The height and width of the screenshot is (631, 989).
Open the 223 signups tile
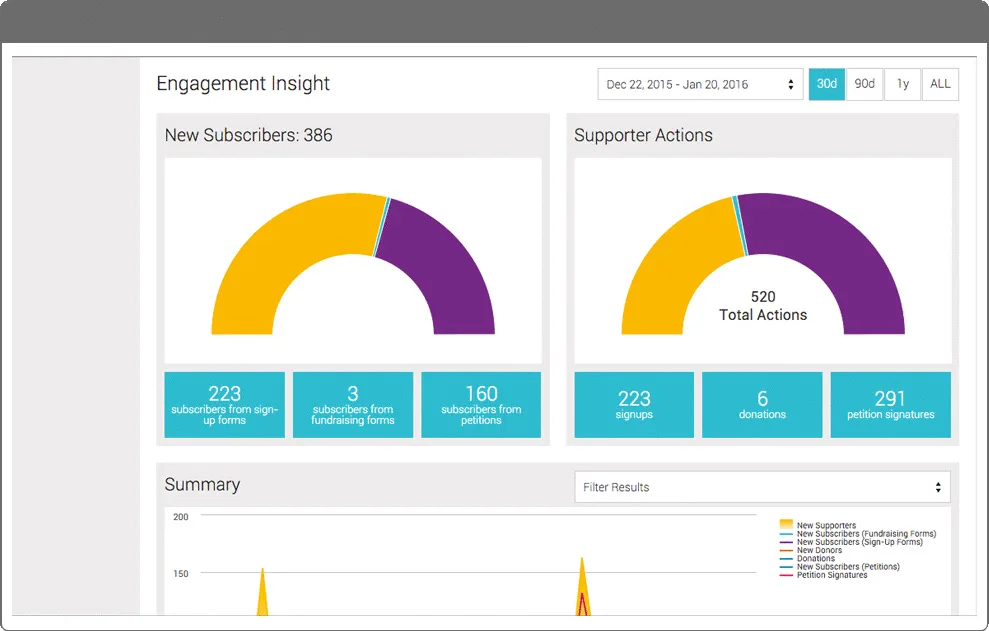click(x=634, y=404)
